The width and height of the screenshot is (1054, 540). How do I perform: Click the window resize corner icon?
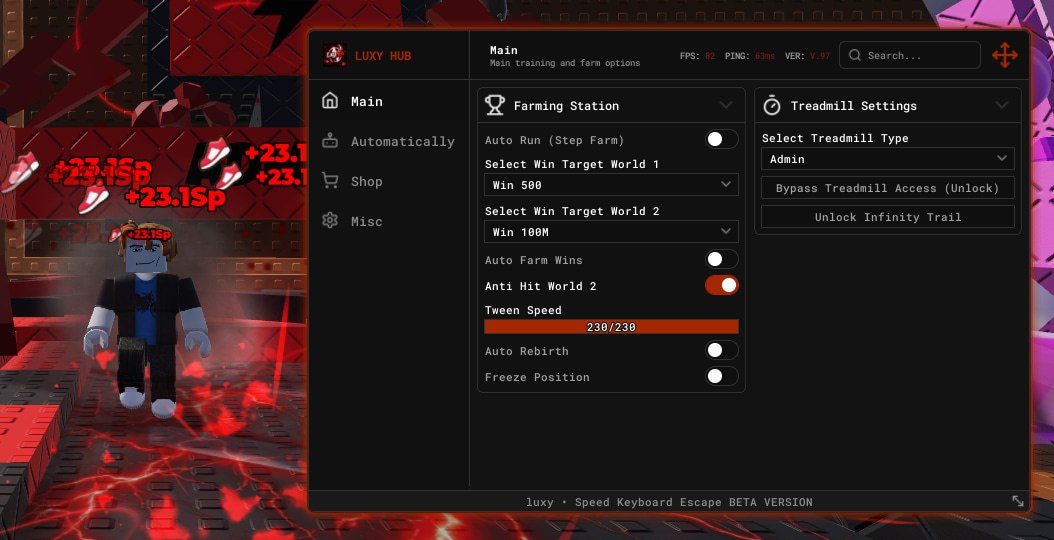pyautogui.click(x=1018, y=501)
